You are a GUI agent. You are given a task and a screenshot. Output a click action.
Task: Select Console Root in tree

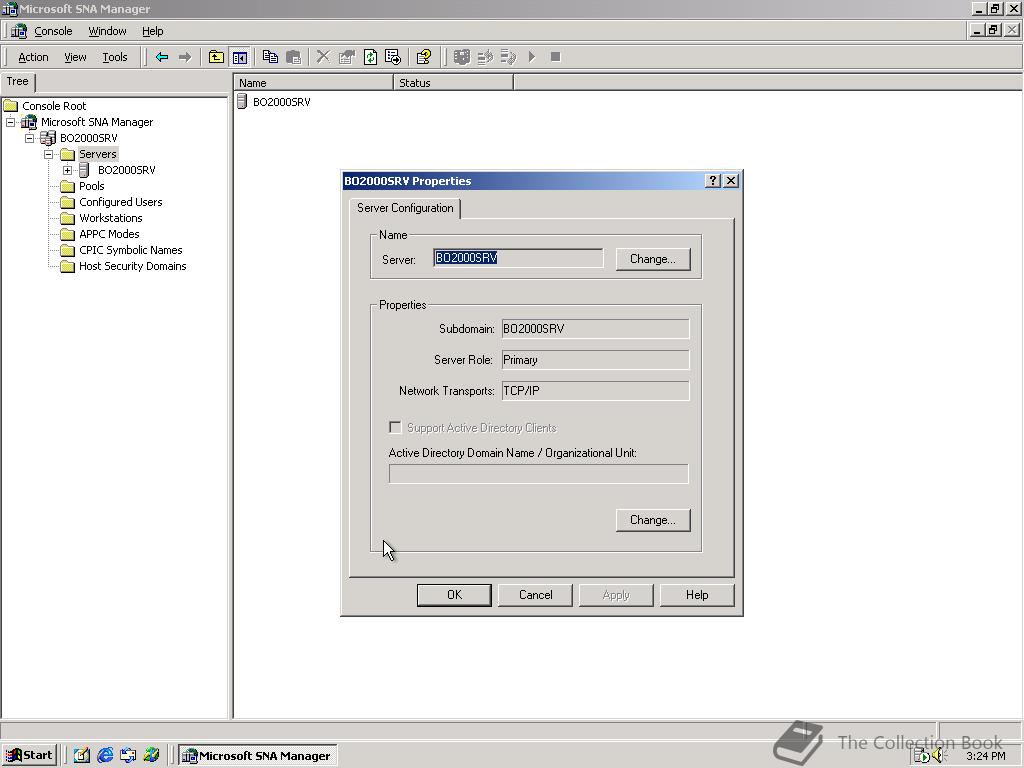54,106
